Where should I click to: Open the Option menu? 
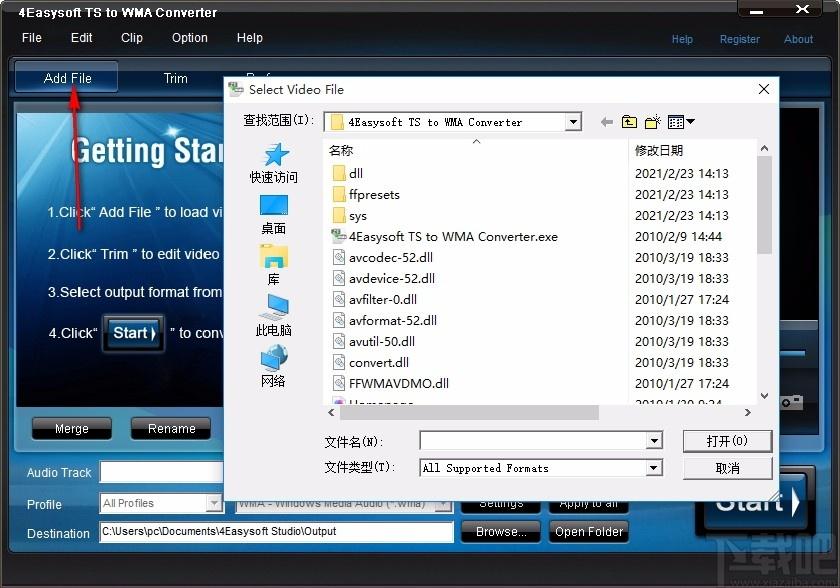190,38
